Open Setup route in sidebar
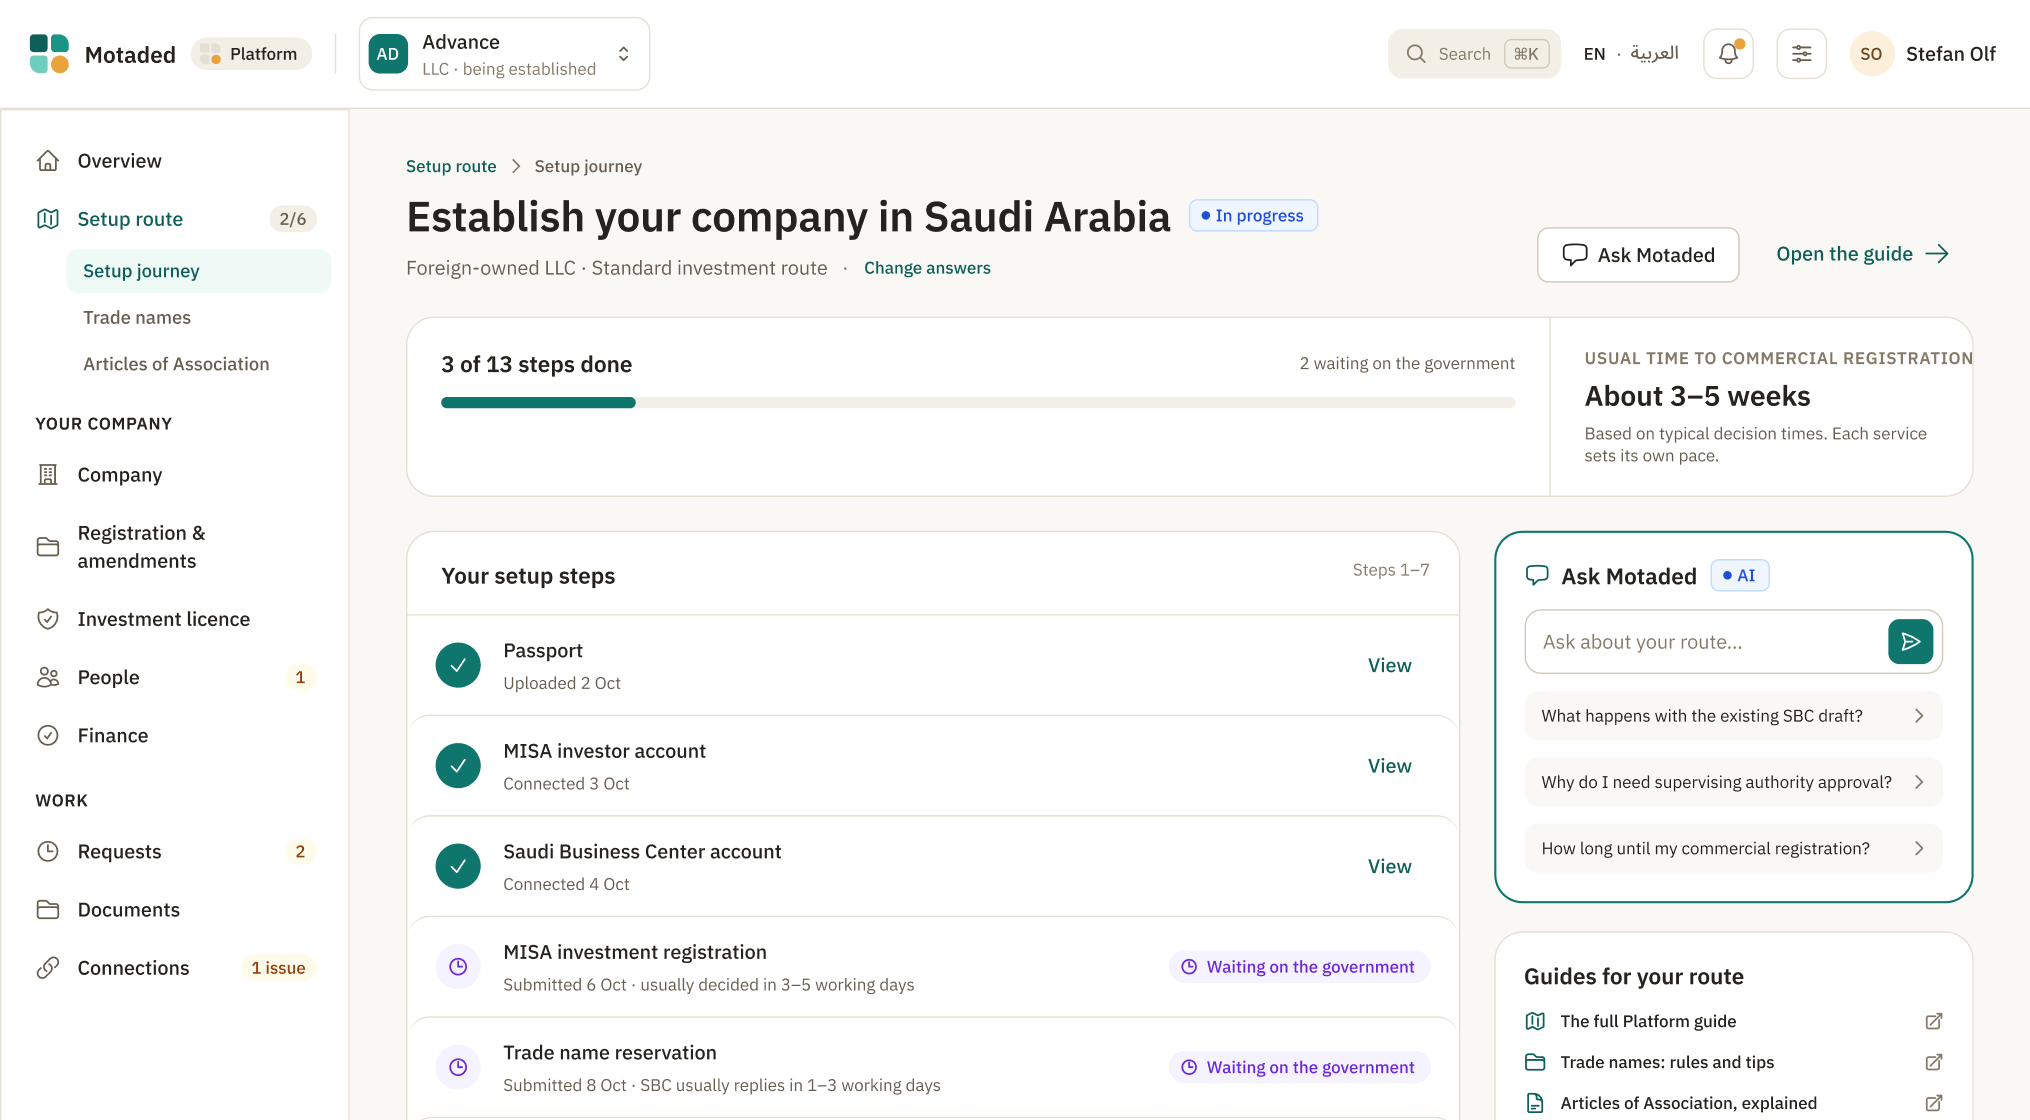 click(x=176, y=219)
